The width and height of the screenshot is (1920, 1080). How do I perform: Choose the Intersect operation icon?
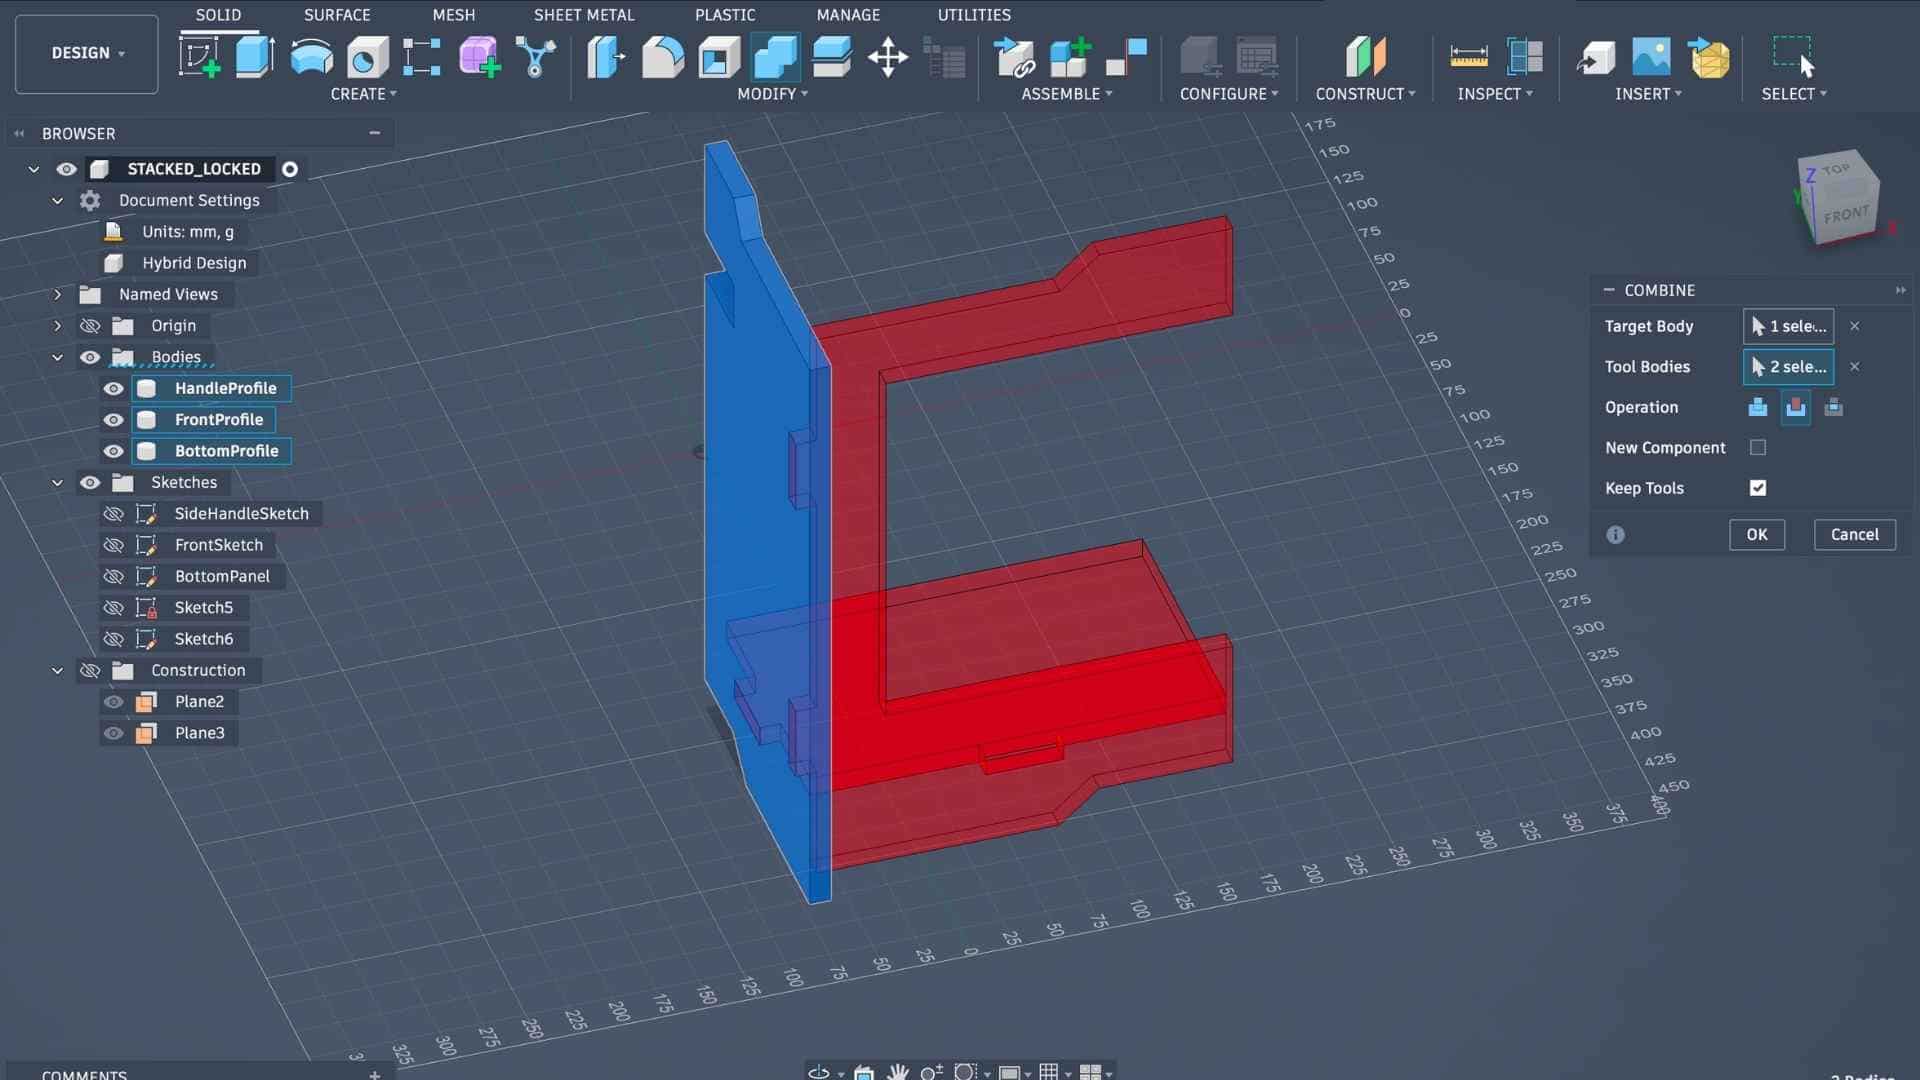(x=1833, y=407)
